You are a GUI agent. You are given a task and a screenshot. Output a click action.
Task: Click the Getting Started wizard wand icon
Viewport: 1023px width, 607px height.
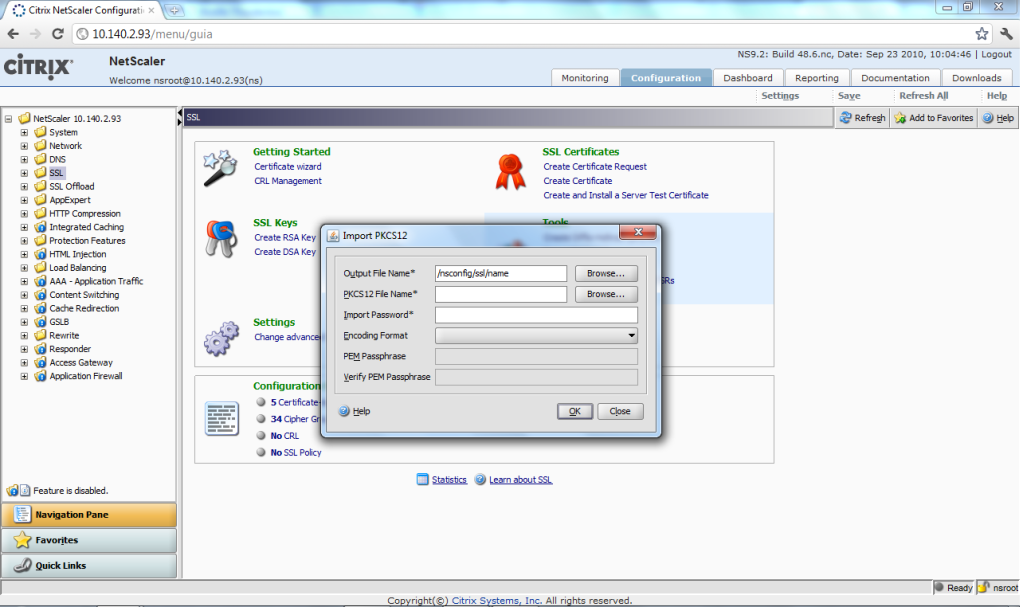point(220,168)
